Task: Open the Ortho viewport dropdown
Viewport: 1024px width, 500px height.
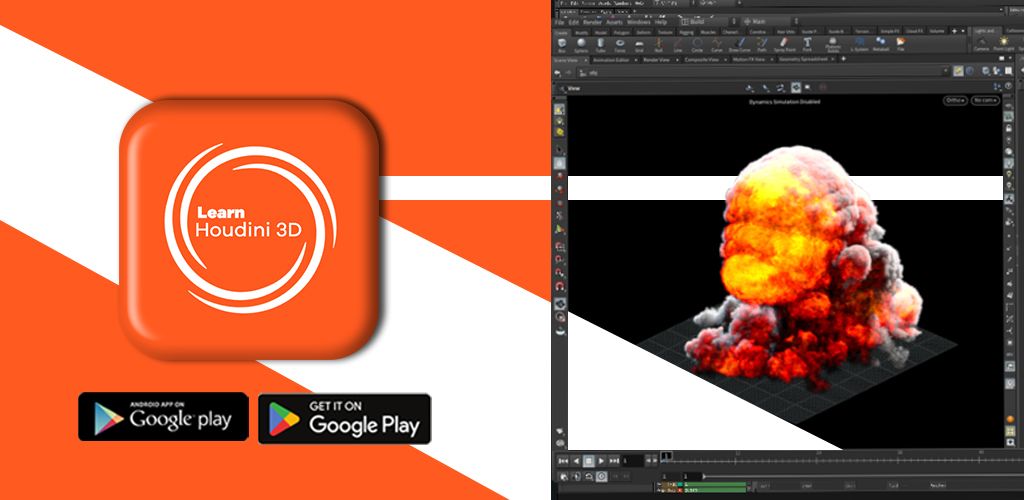Action: [955, 101]
